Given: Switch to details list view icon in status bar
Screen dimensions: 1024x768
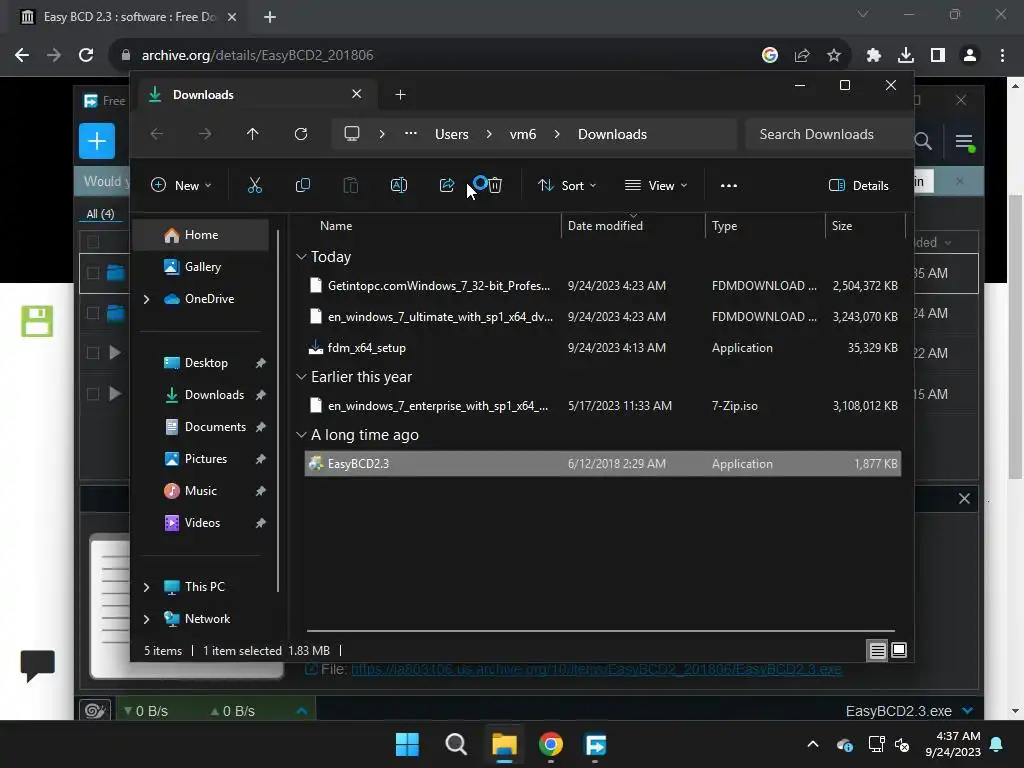Looking at the screenshot, I should [877, 650].
